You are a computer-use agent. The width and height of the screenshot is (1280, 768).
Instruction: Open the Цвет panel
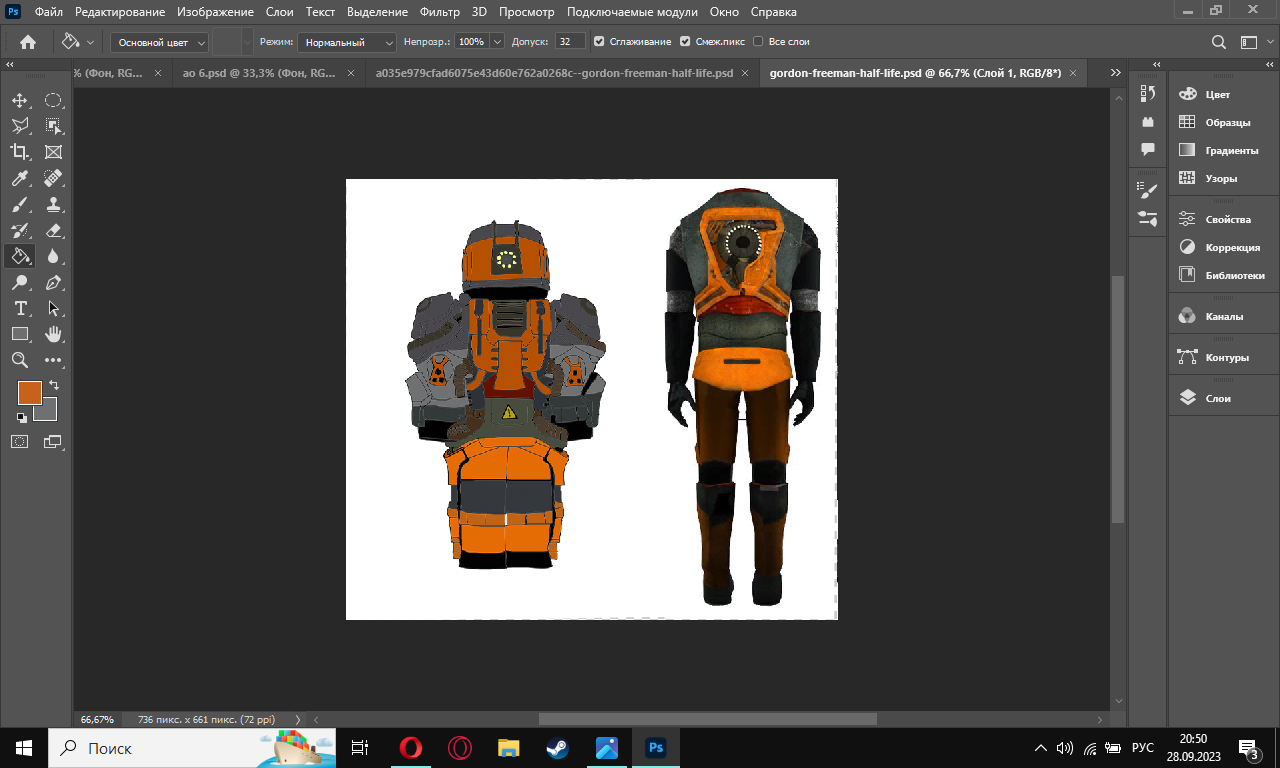point(1218,94)
